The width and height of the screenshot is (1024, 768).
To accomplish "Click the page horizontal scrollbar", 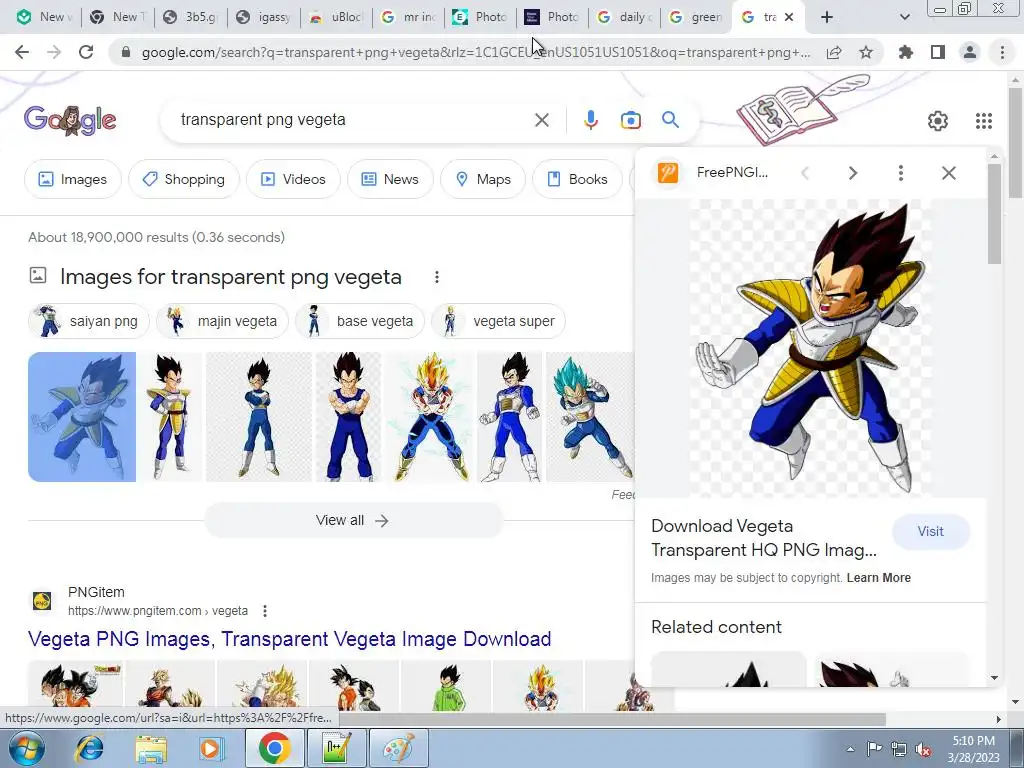I will click(x=612, y=719).
